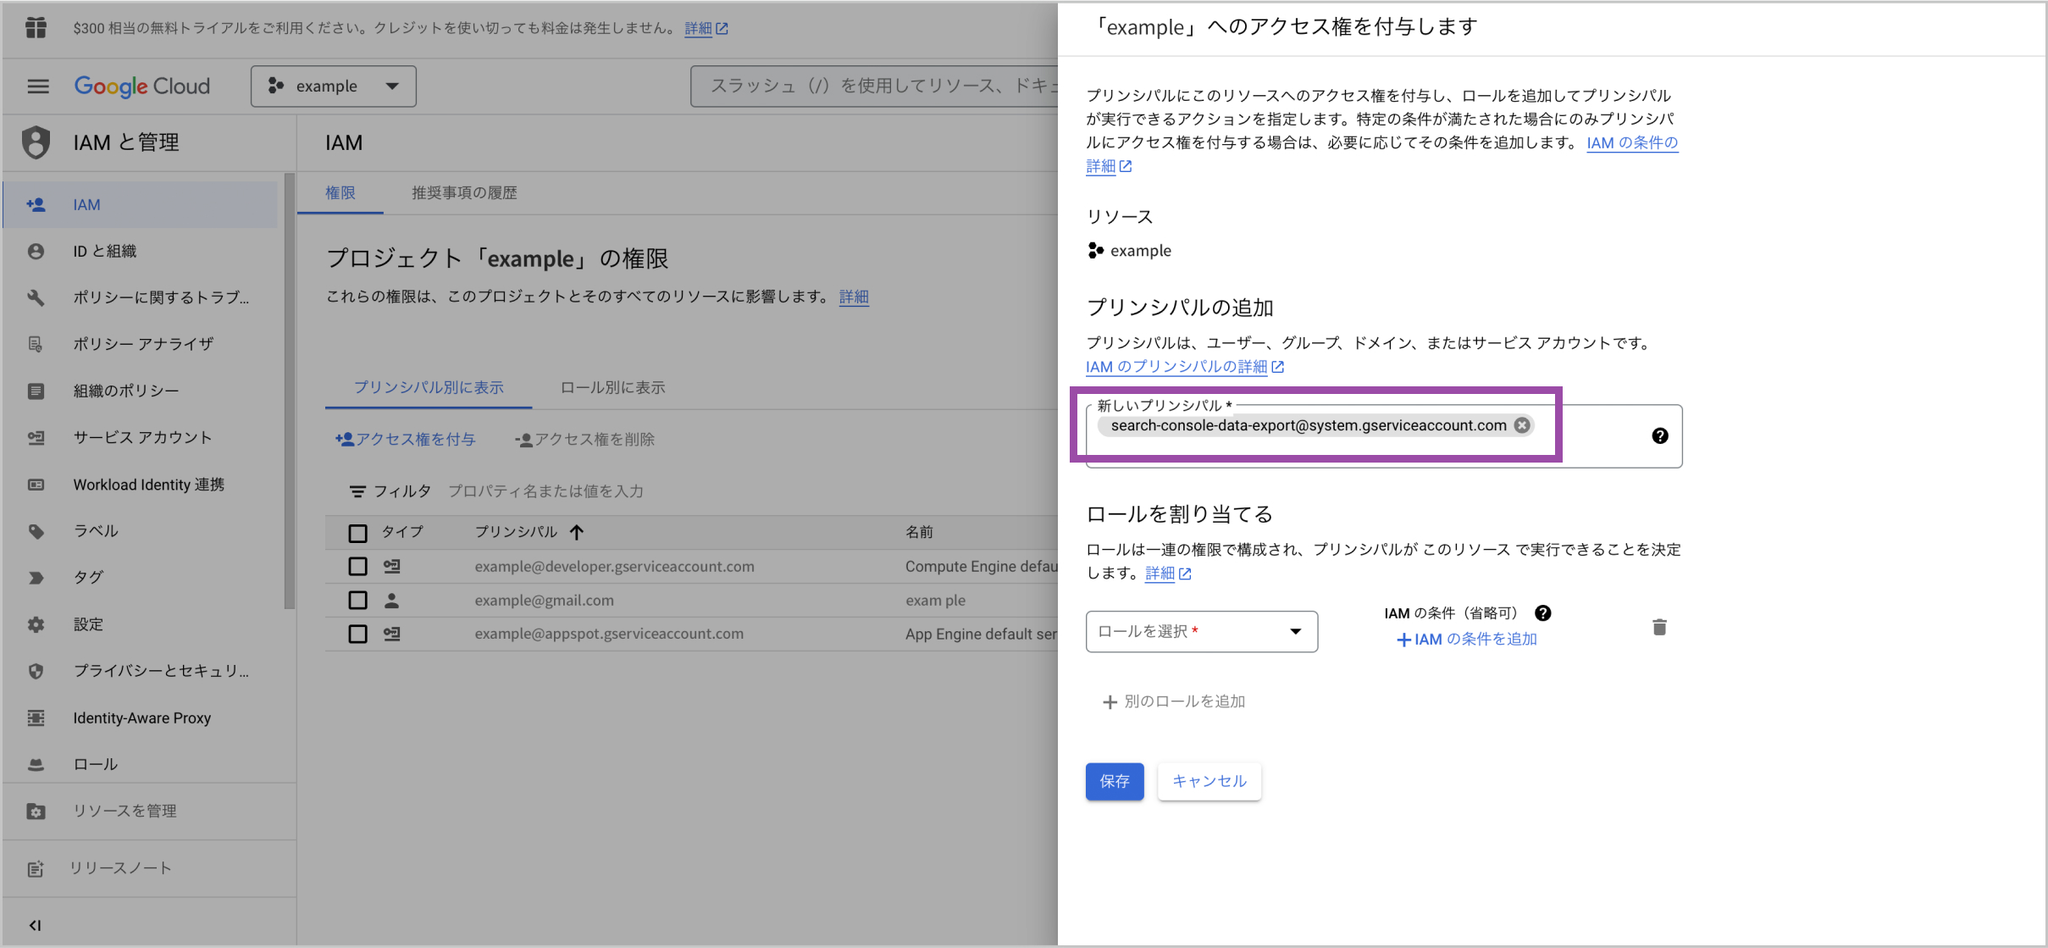
Task: Open the 詳細 link after project permissions description
Action: [x=853, y=297]
